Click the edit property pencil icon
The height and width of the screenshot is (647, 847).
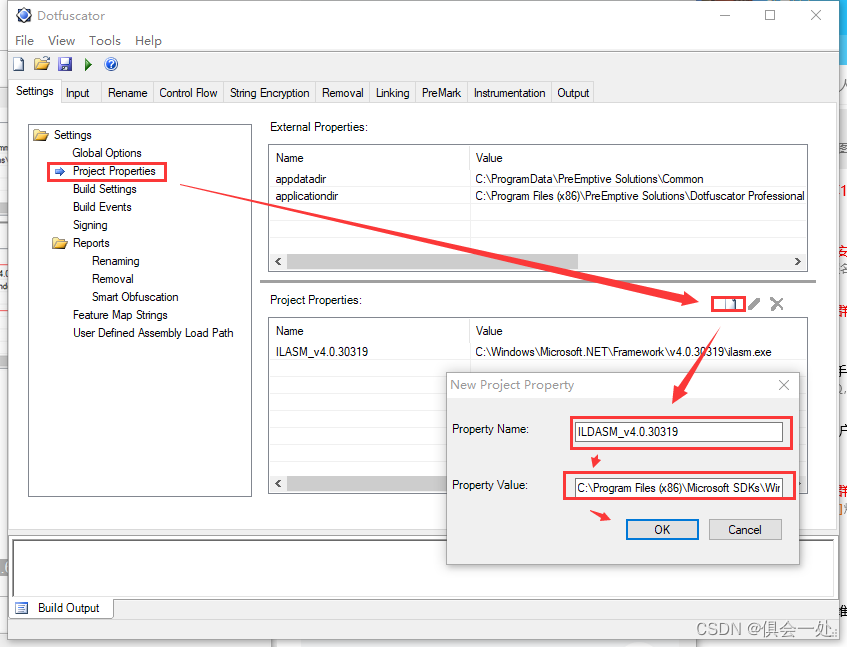pyautogui.click(x=754, y=304)
